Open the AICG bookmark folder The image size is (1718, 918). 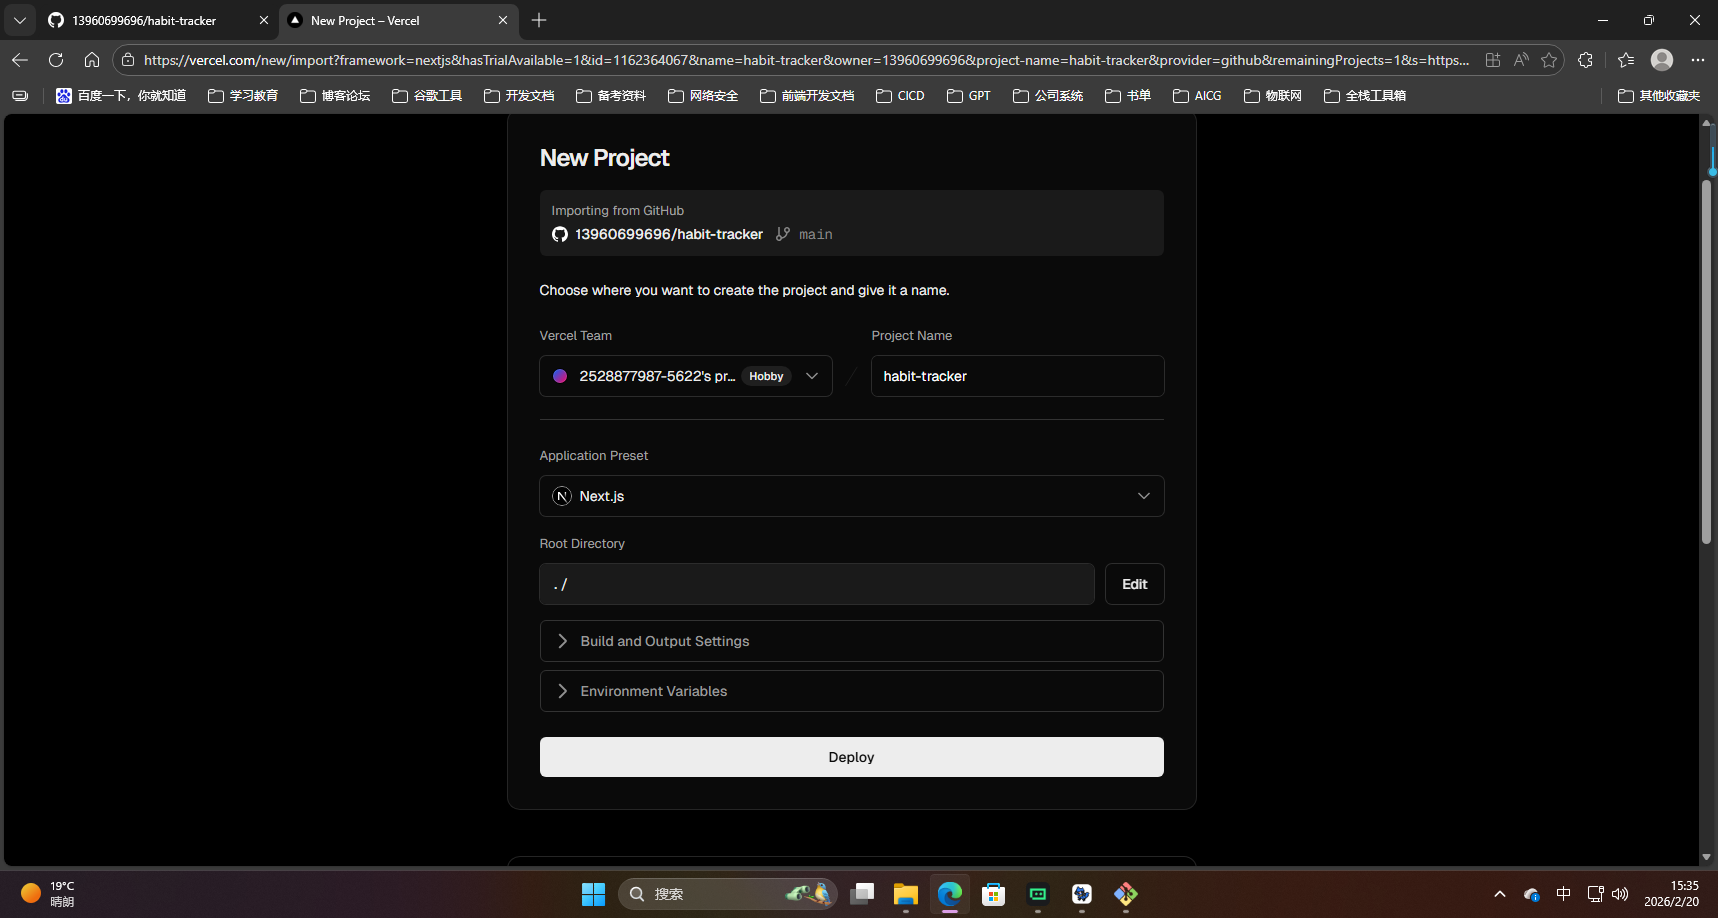tap(1197, 96)
